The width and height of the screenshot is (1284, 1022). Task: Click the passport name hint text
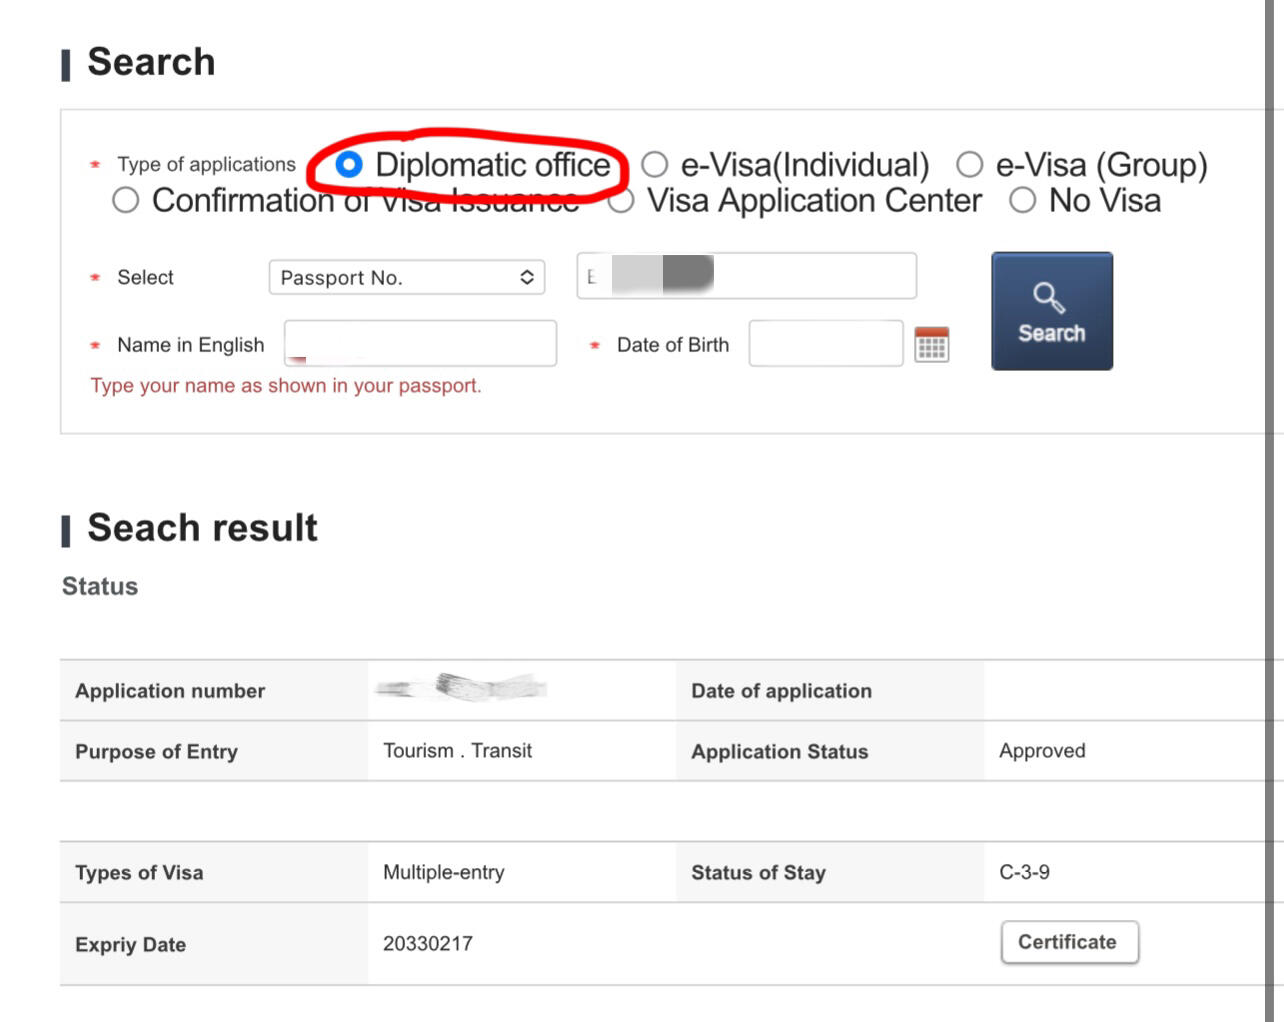(x=286, y=386)
